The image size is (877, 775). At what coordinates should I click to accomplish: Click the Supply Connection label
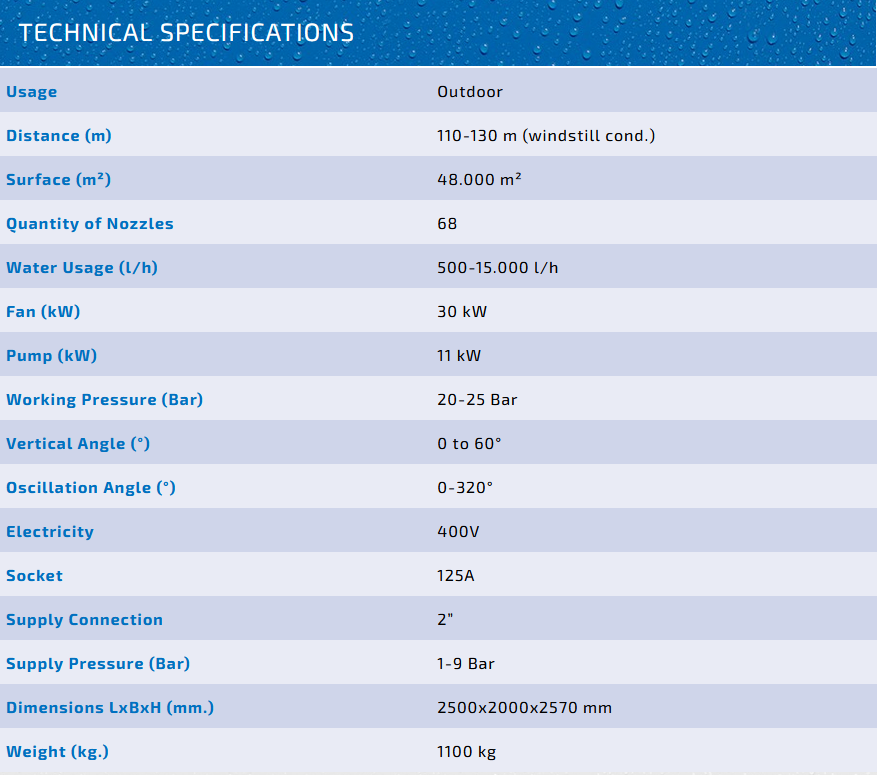[84, 620]
